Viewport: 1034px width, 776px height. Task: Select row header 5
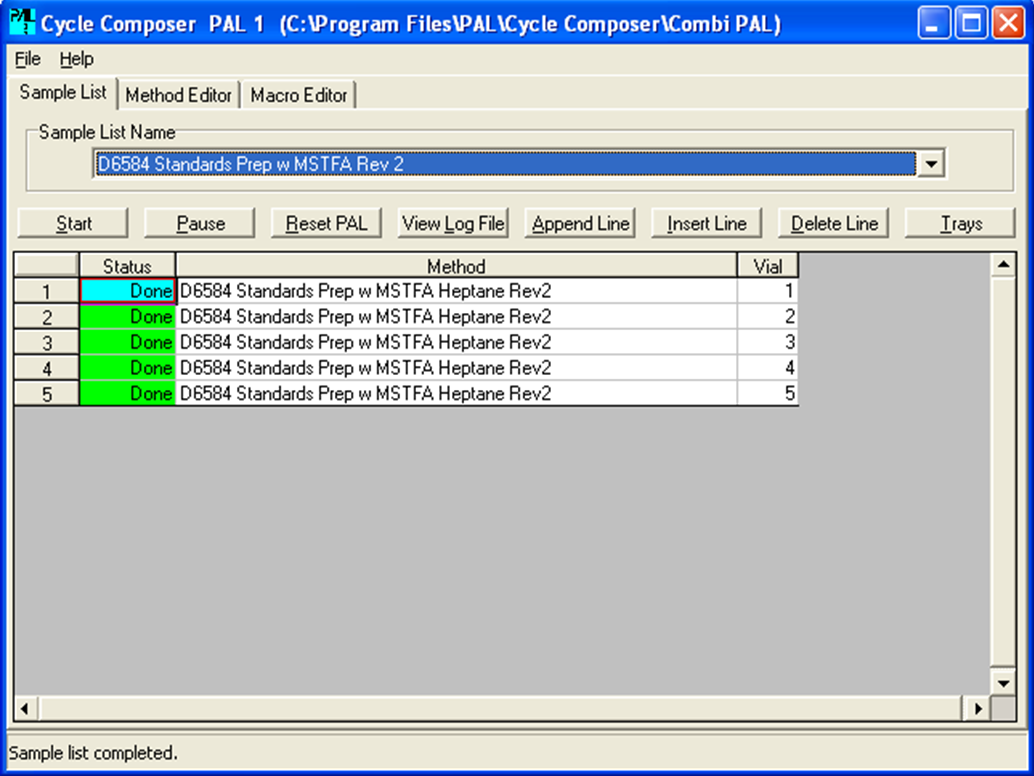tap(46, 394)
